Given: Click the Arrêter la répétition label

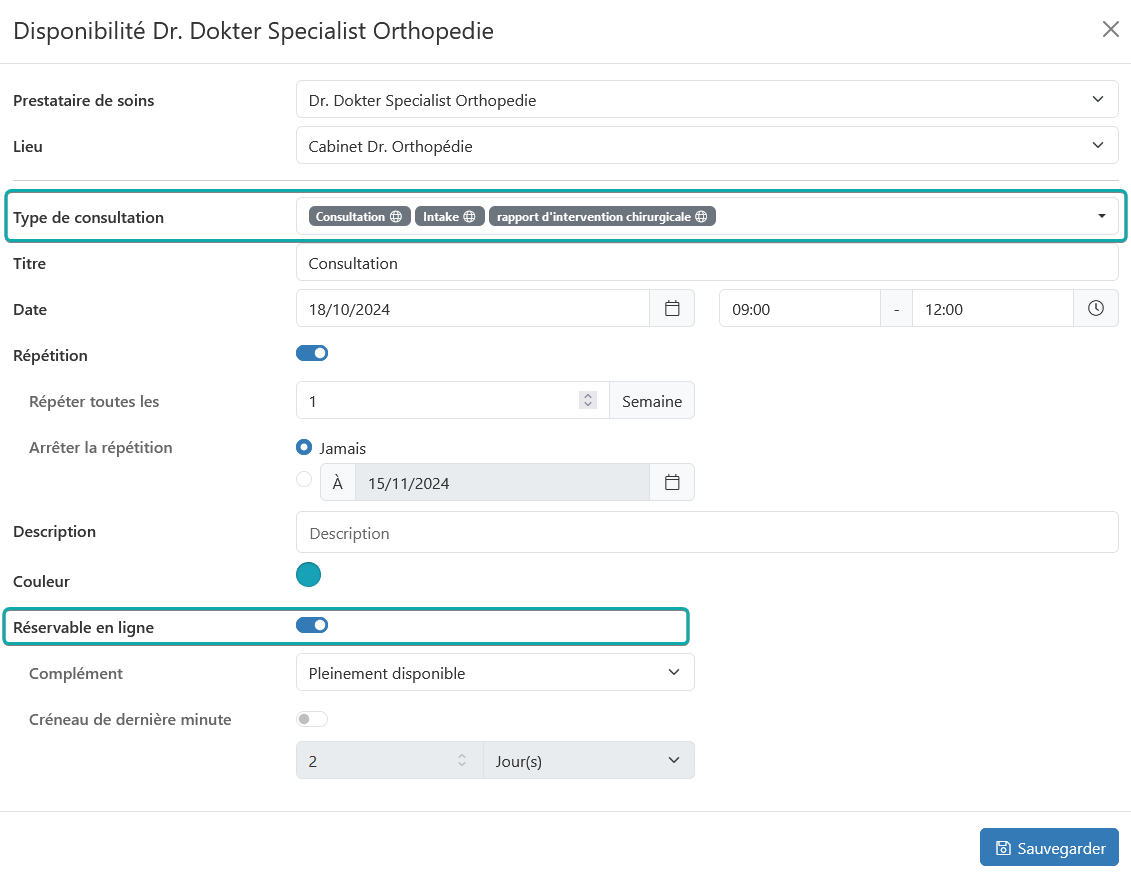Looking at the screenshot, I should (100, 447).
